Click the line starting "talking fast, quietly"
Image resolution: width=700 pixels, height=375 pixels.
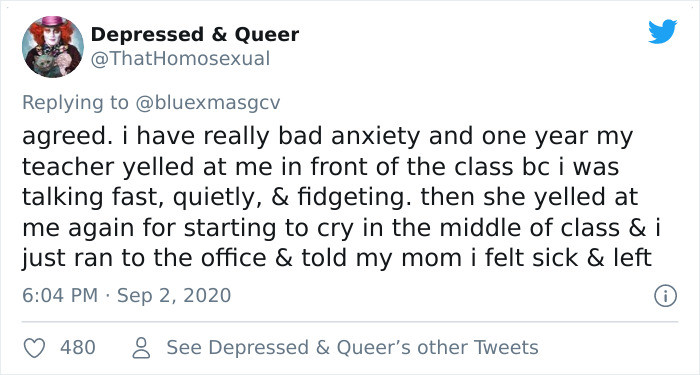click(x=330, y=198)
